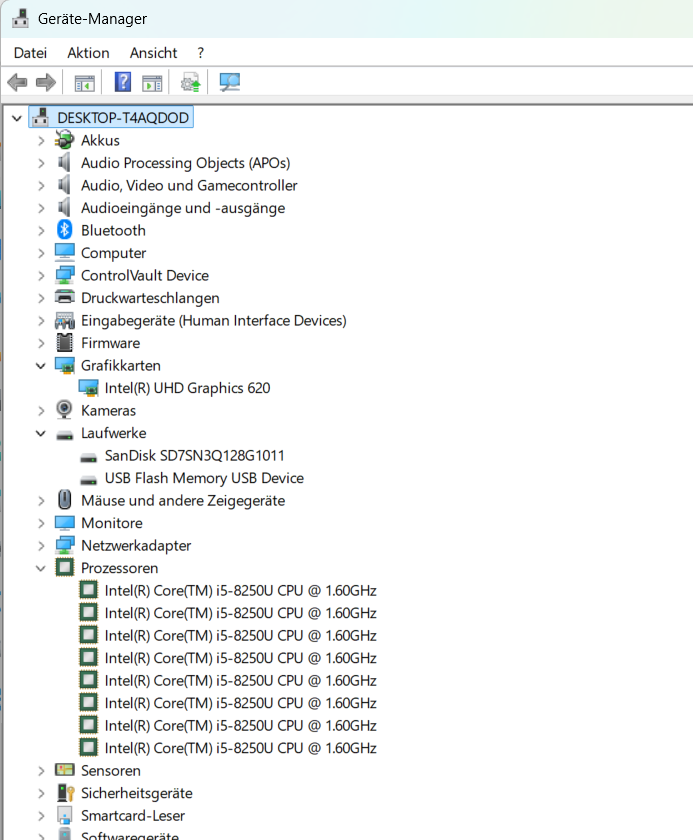
Task: Select the Smartcard-Leser label
Action: click(x=133, y=815)
